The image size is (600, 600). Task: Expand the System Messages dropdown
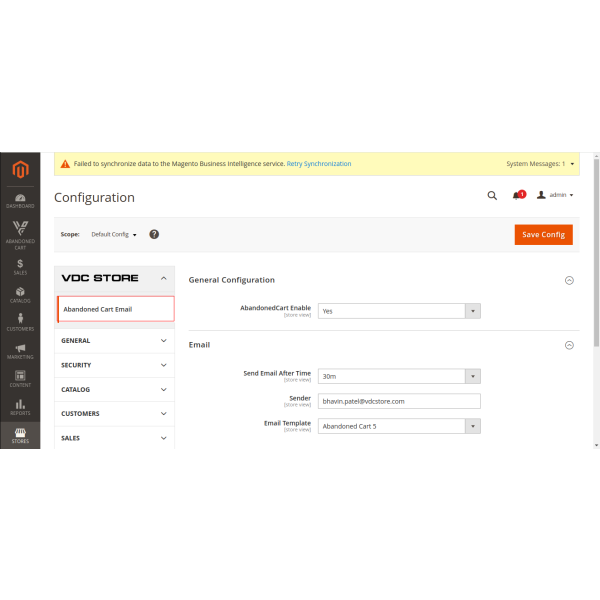click(x=540, y=164)
